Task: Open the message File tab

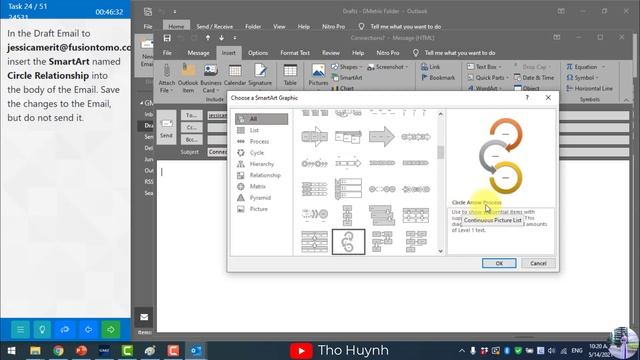Action: [167, 53]
